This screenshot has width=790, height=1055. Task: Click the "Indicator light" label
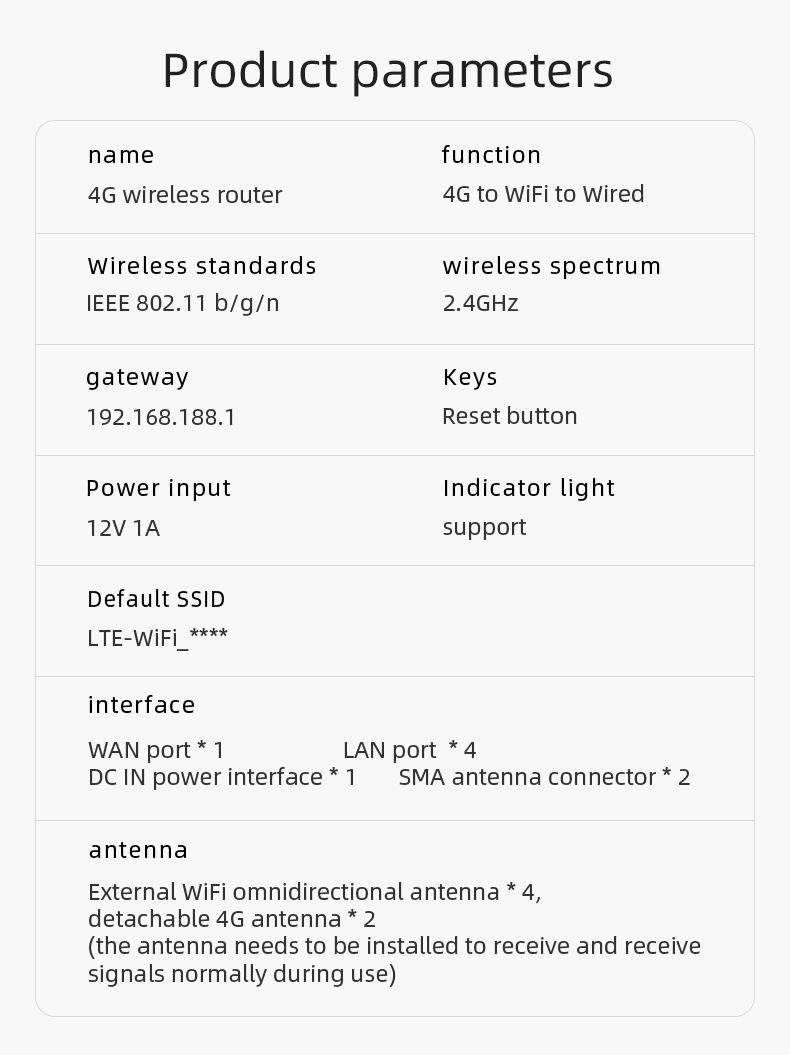coord(529,488)
